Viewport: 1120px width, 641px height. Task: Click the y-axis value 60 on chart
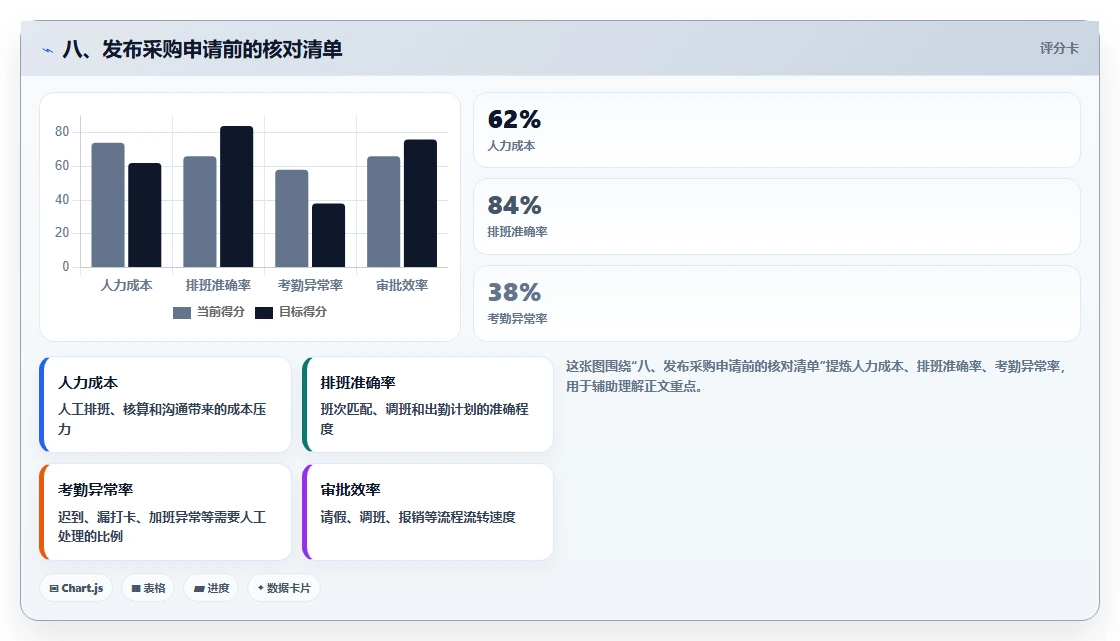click(x=62, y=166)
